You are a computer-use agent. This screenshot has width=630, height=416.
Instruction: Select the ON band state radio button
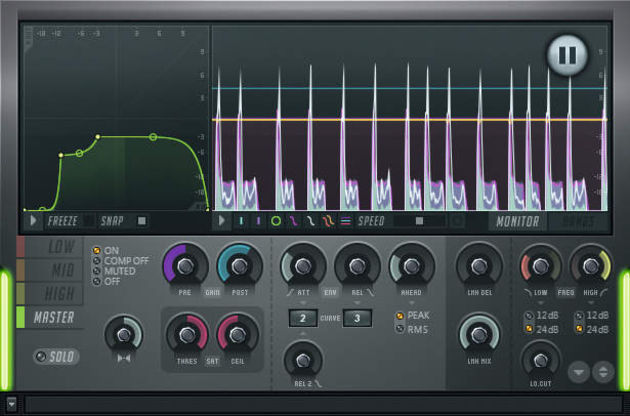[x=96, y=250]
